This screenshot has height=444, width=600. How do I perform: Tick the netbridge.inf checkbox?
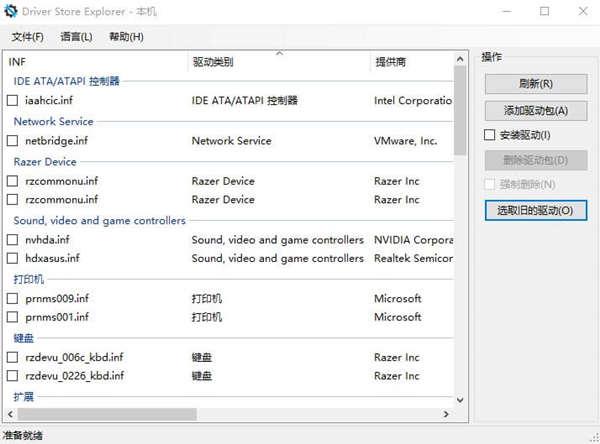(x=12, y=141)
